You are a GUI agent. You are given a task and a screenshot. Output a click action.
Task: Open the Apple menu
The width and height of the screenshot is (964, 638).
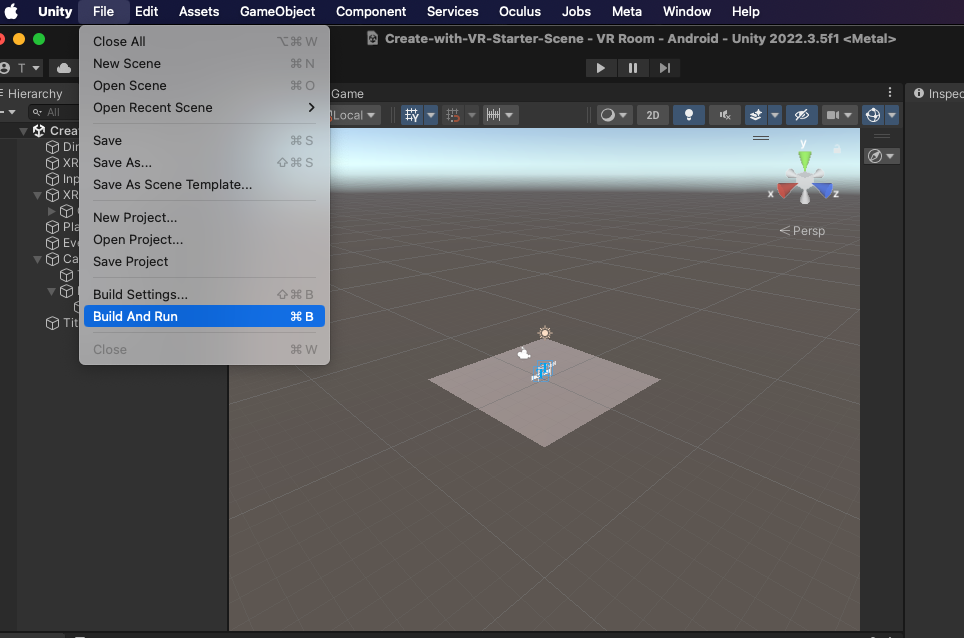coord(11,12)
